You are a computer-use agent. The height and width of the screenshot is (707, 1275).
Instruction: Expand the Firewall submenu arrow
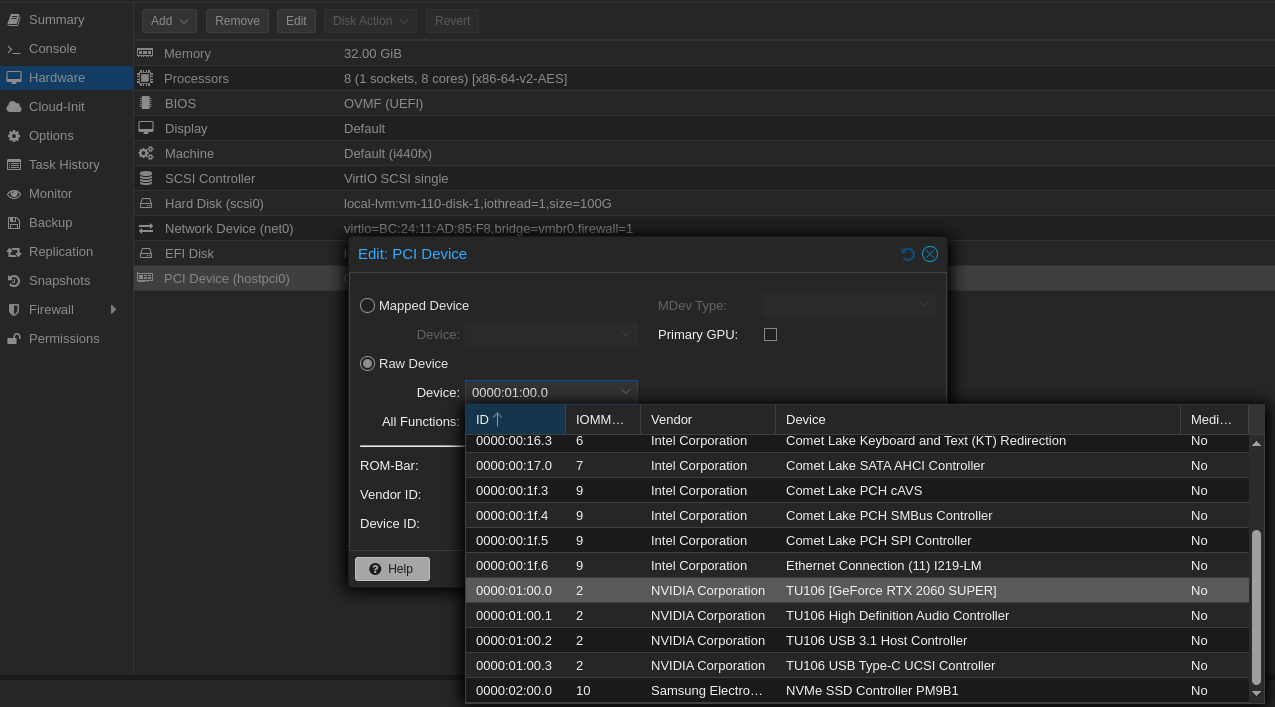pos(114,310)
